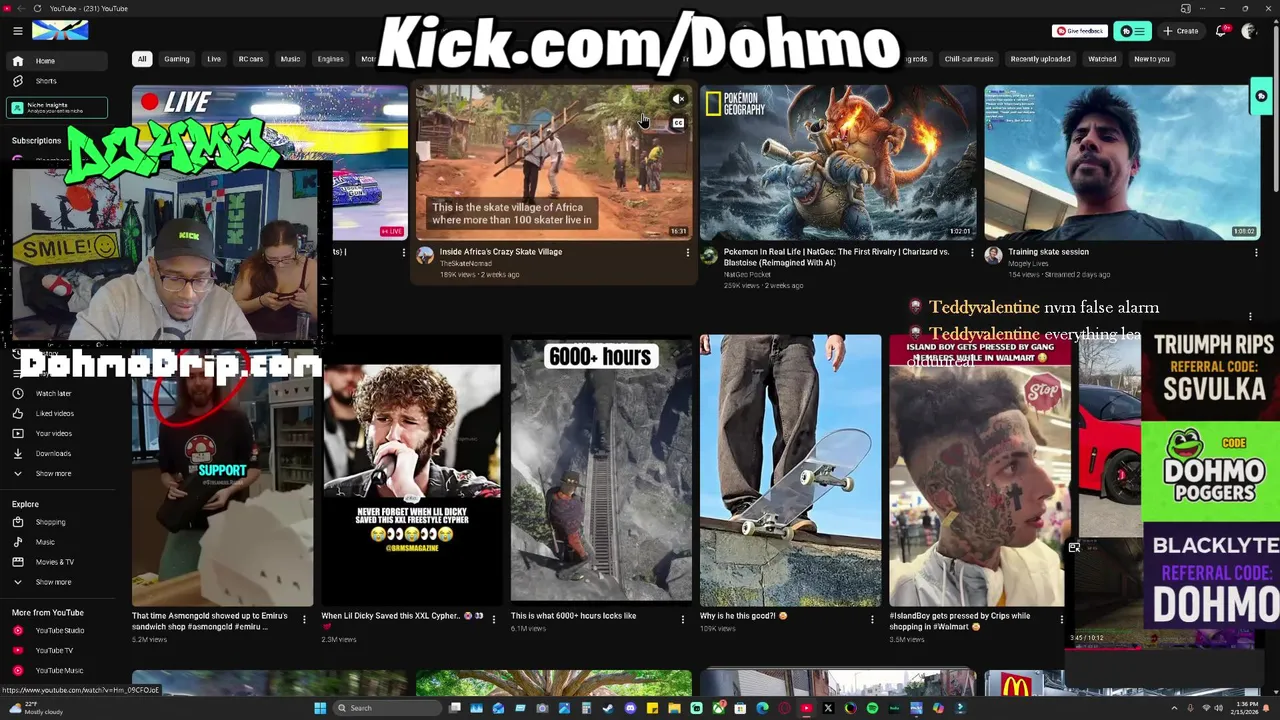
Task: Open the account avatar menu
Action: click(x=1248, y=31)
